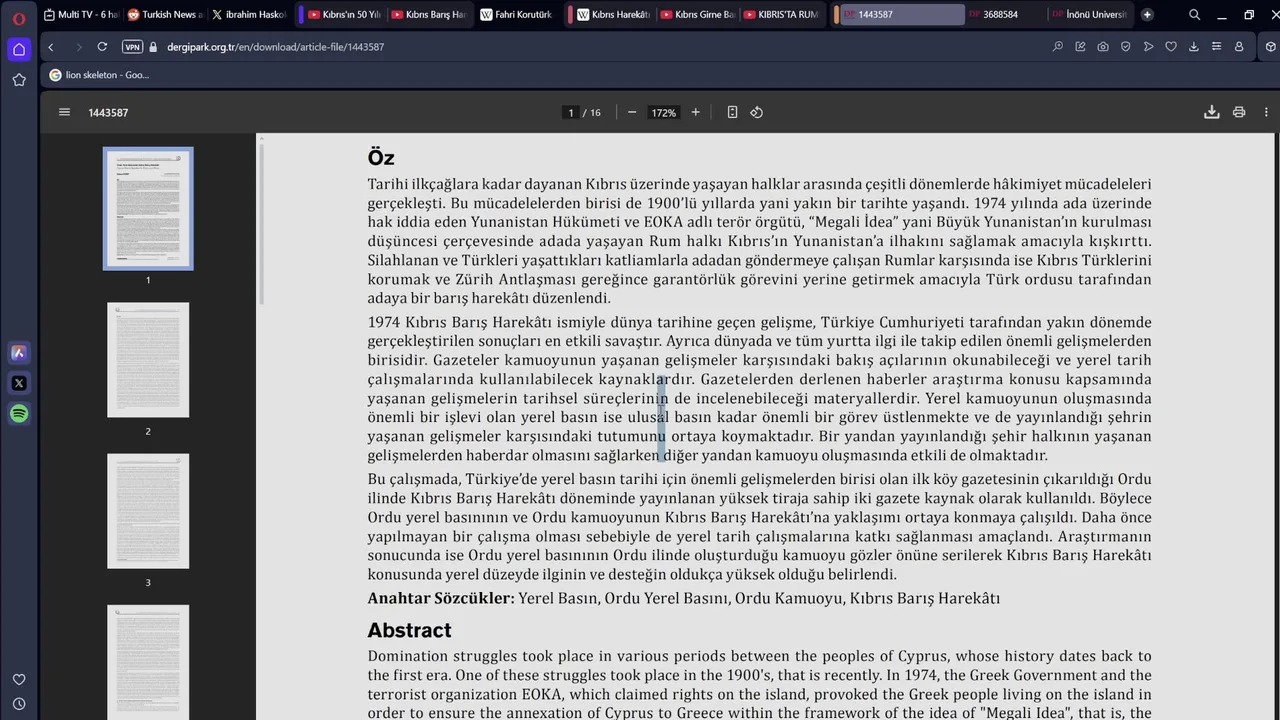Switch to the Kıbrıs Girne Ba tab
This screenshot has width=1280, height=720.
697,15
